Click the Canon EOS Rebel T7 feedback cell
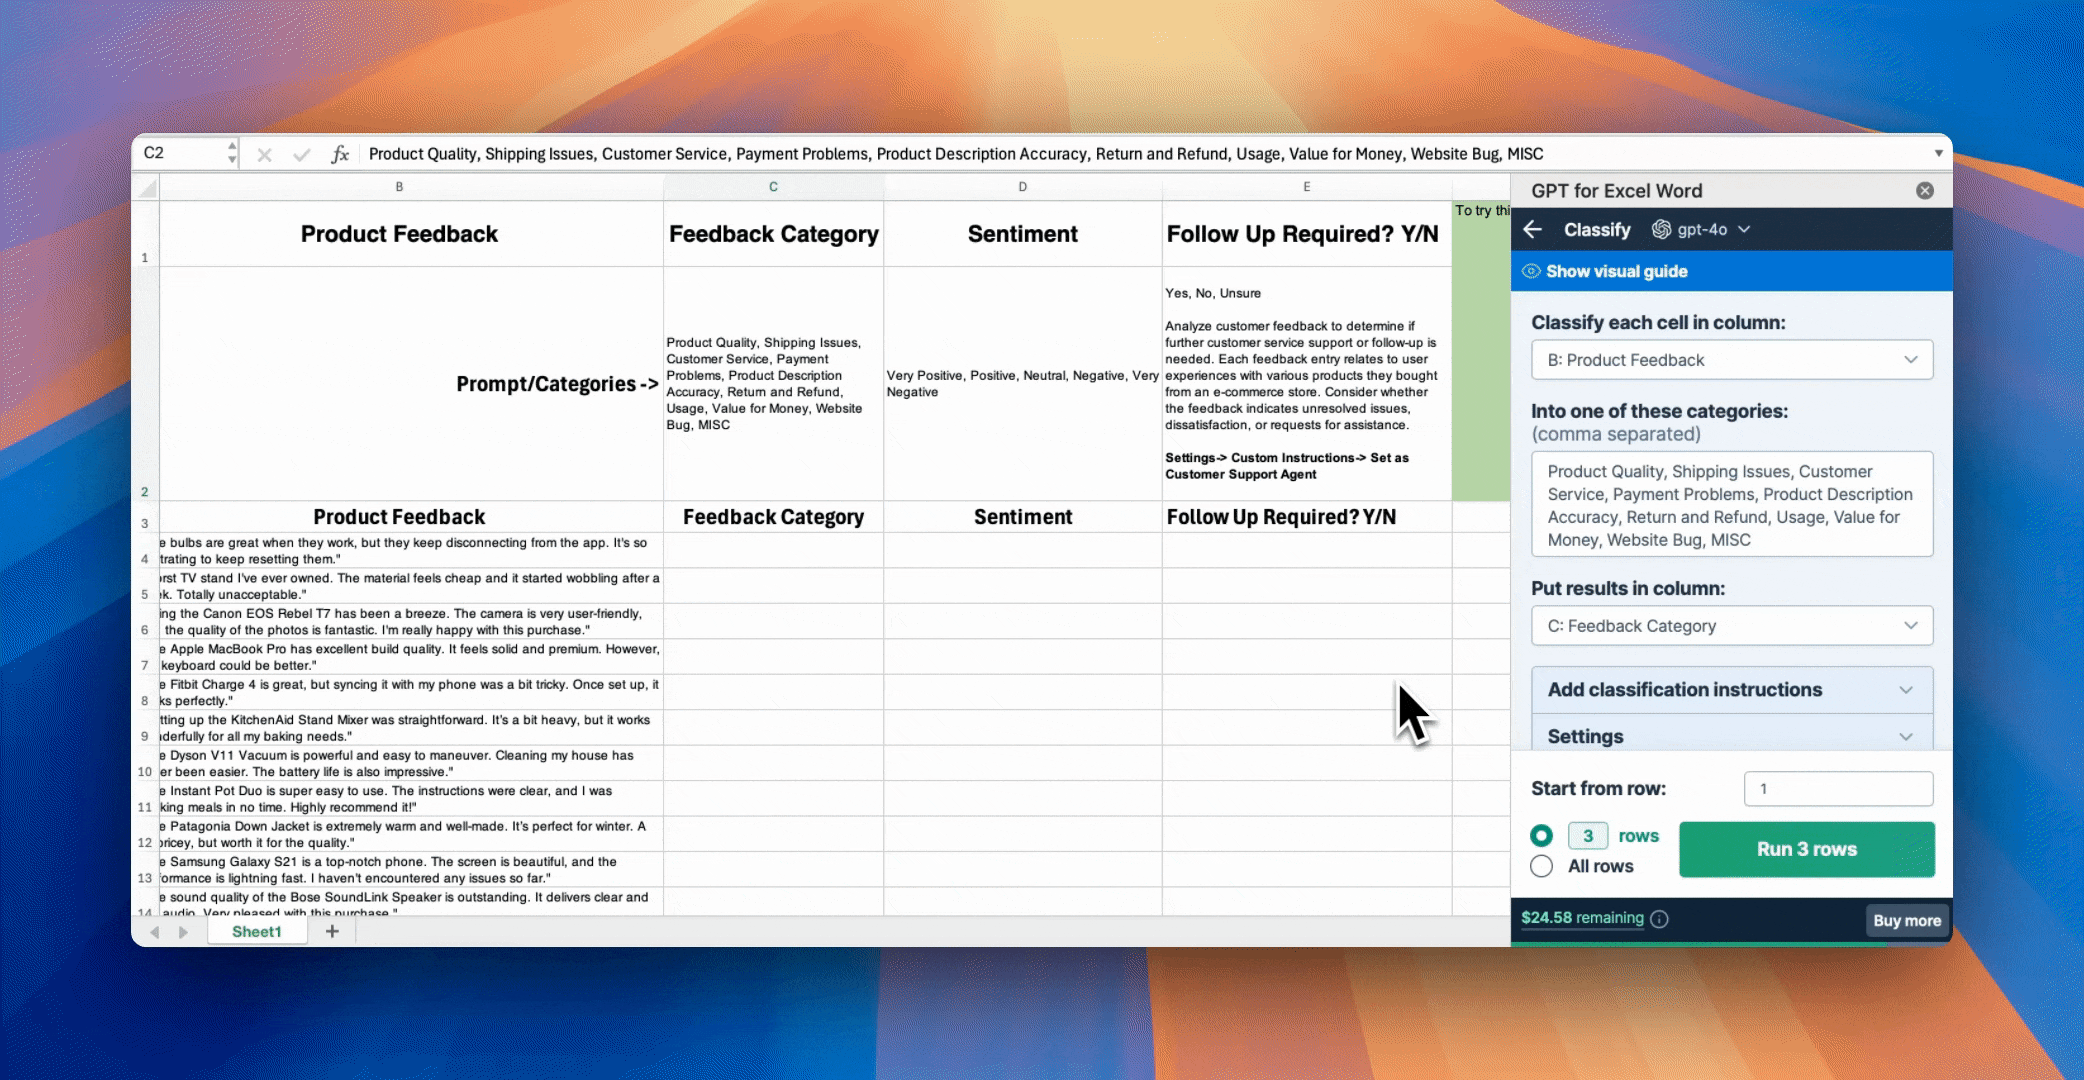 tap(411, 622)
